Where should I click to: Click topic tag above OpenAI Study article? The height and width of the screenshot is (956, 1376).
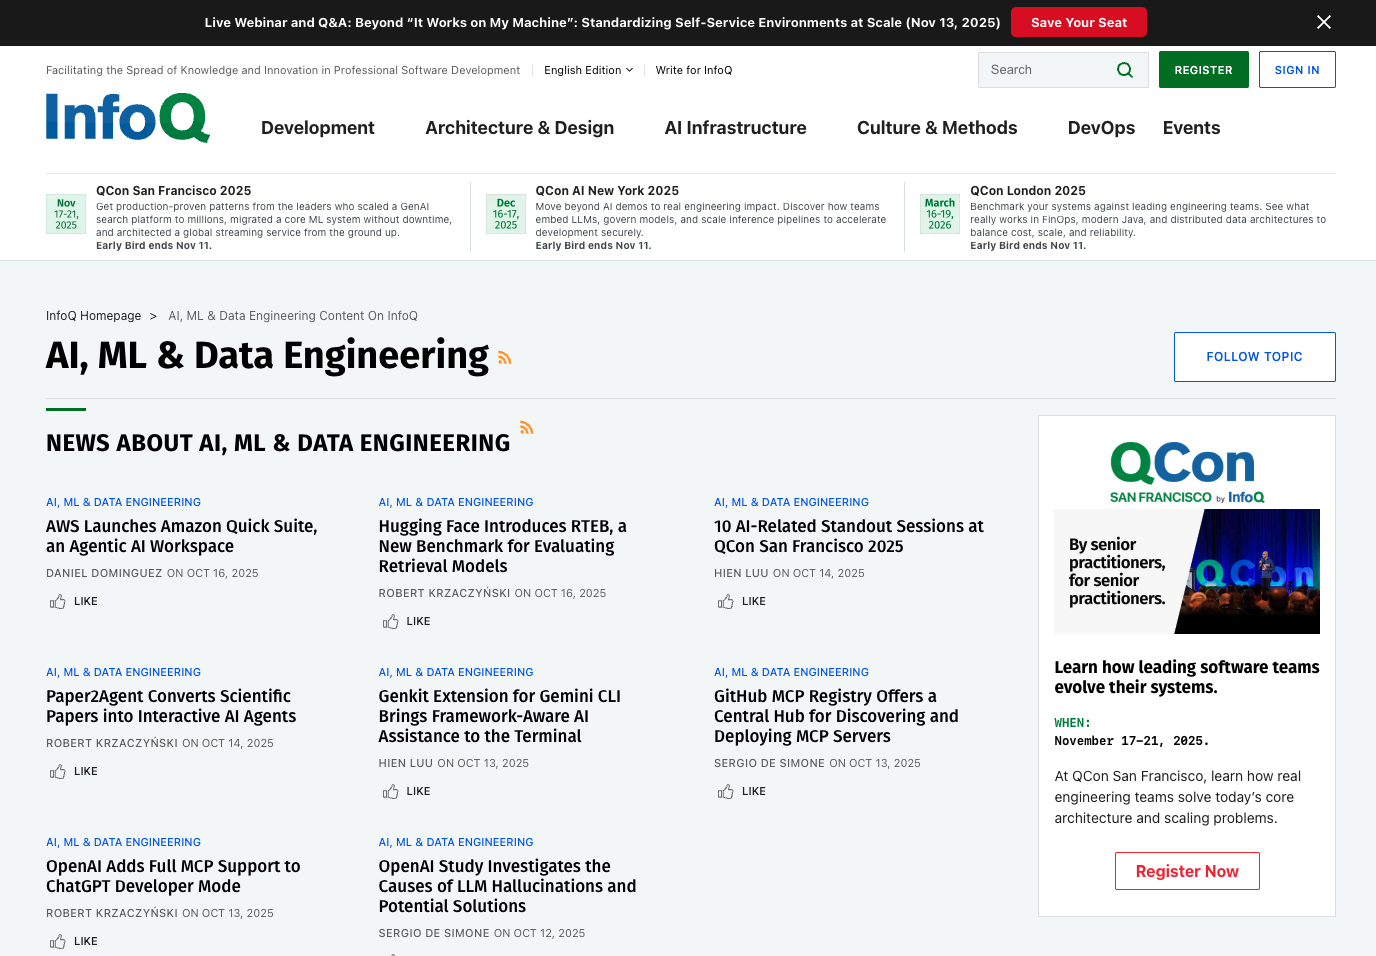(456, 842)
